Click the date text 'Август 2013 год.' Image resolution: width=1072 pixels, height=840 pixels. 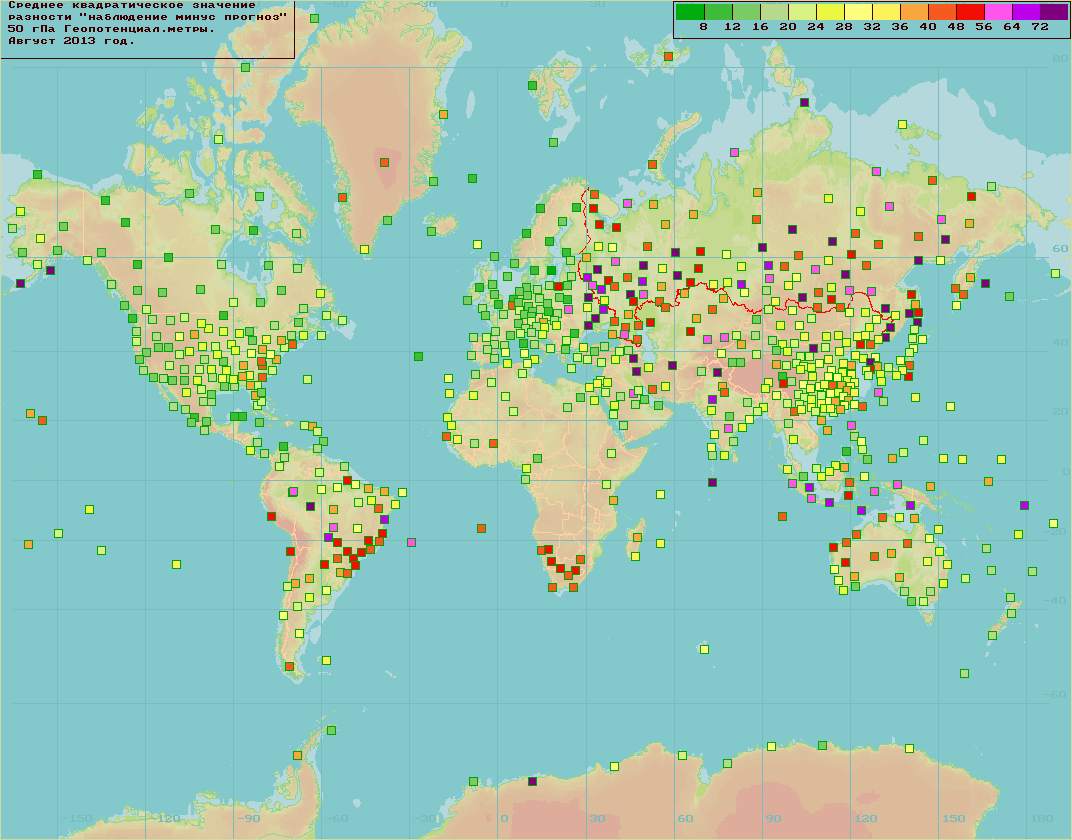71,41
